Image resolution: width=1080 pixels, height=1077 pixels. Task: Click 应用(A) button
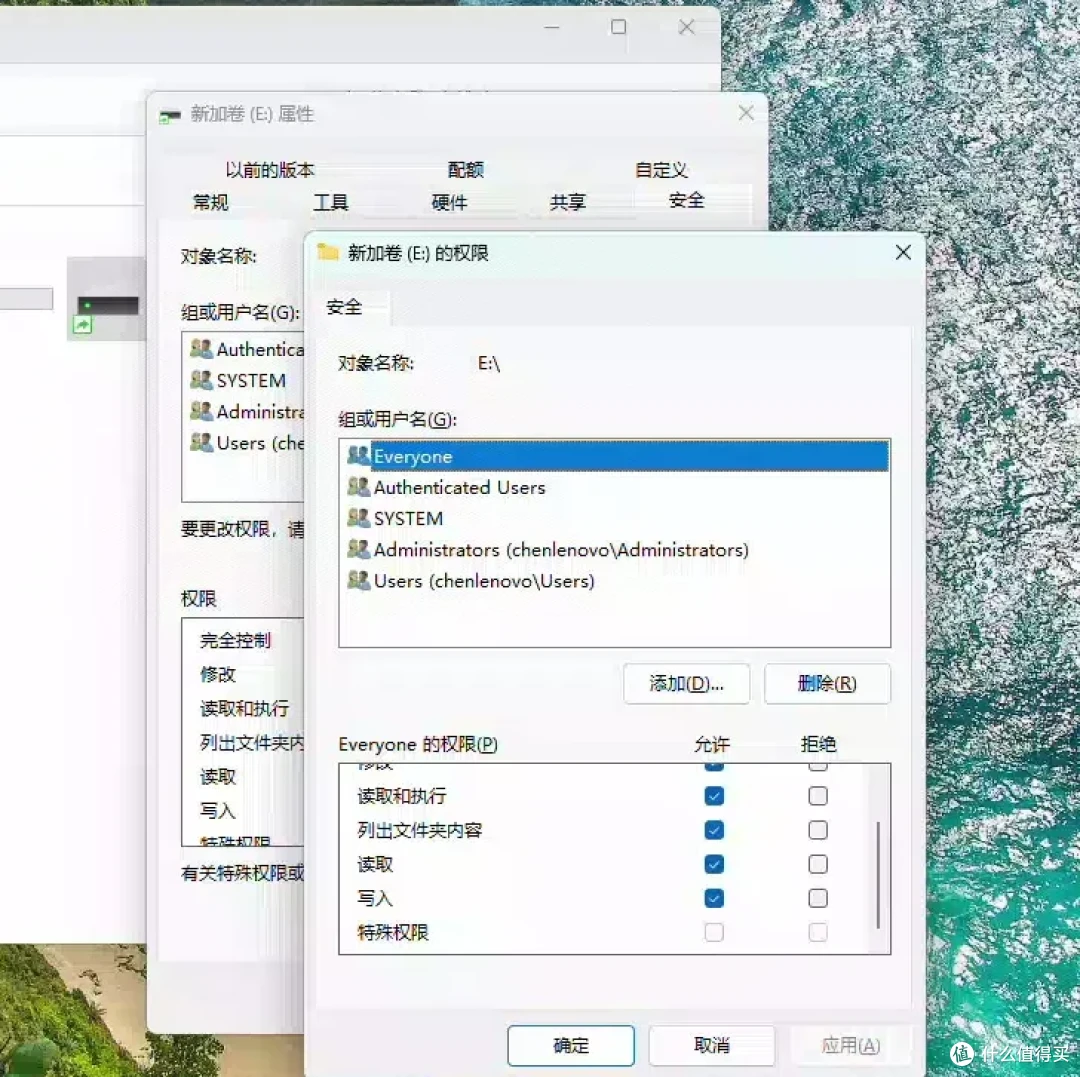click(x=851, y=1045)
